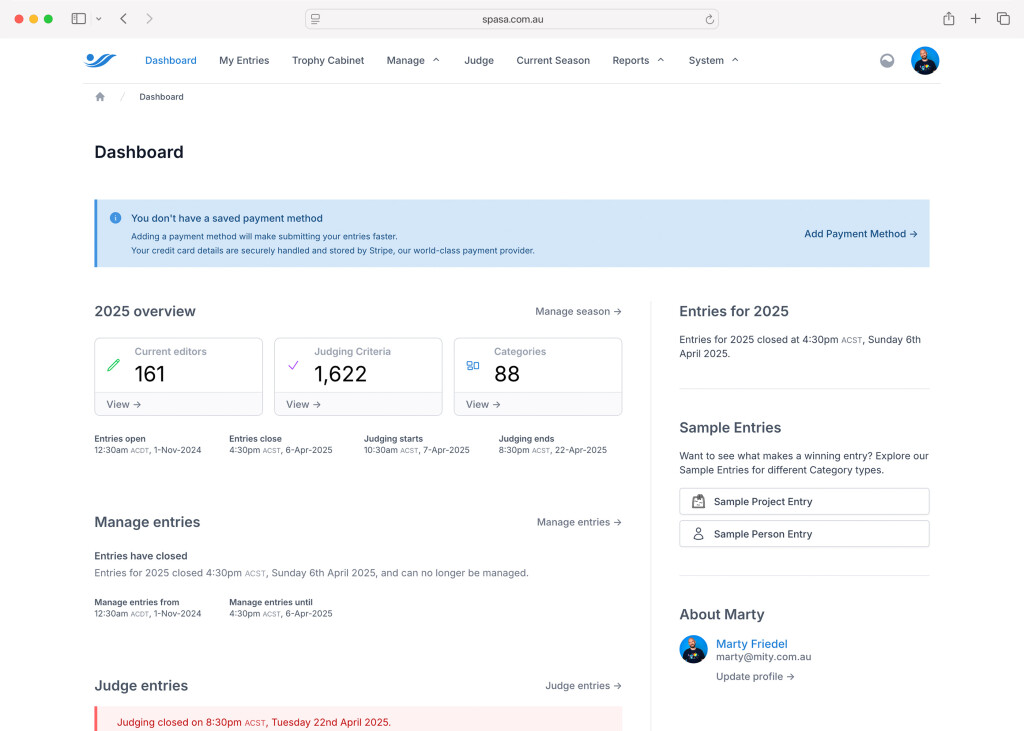Expand the Manage menu
The width and height of the screenshot is (1024, 731).
[413, 60]
